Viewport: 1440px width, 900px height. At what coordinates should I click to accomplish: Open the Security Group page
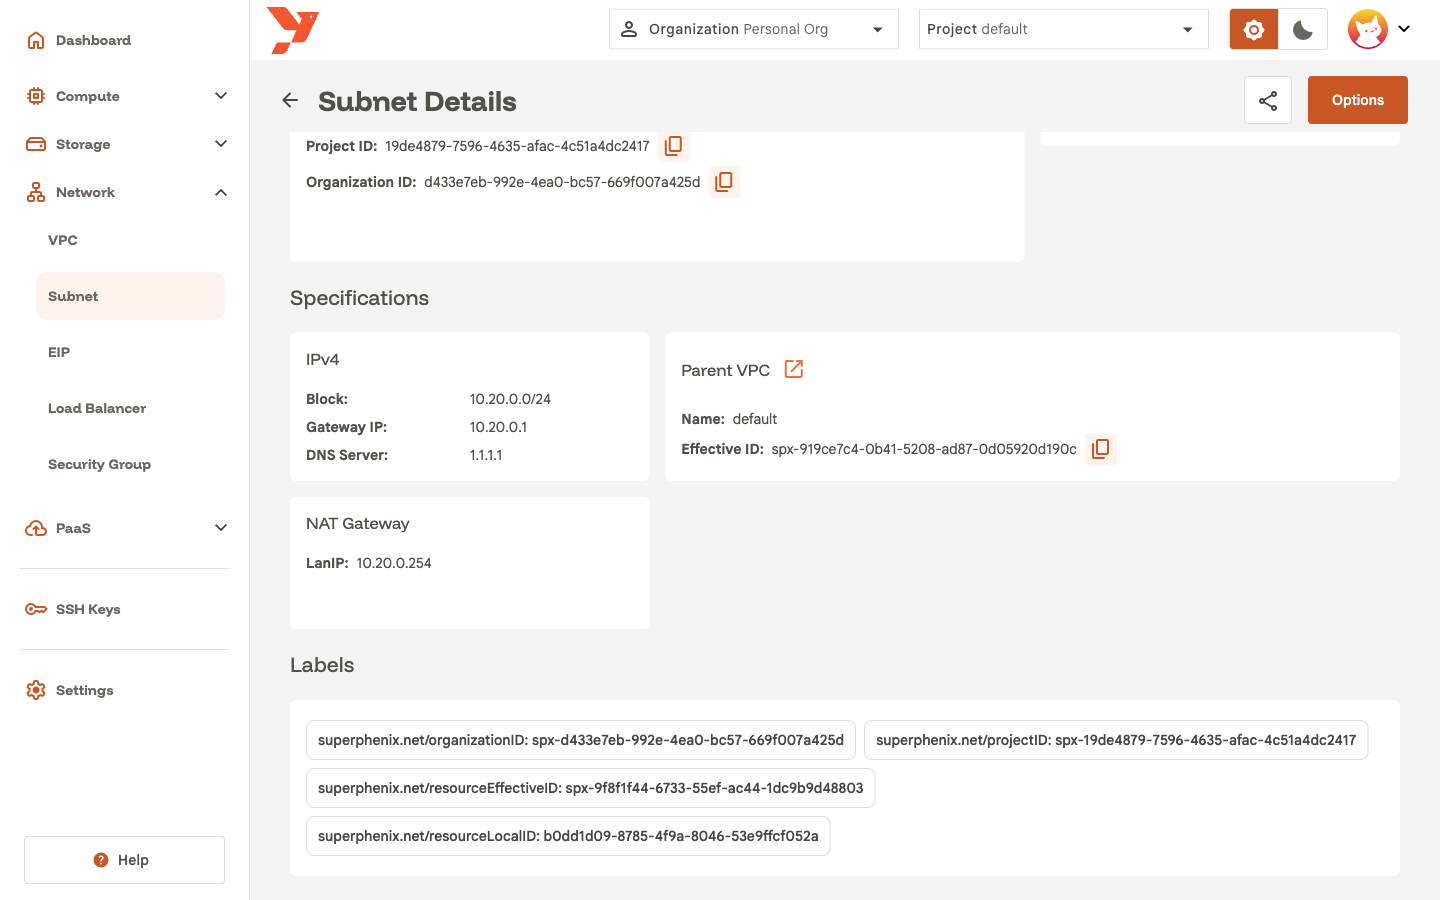pos(130,464)
